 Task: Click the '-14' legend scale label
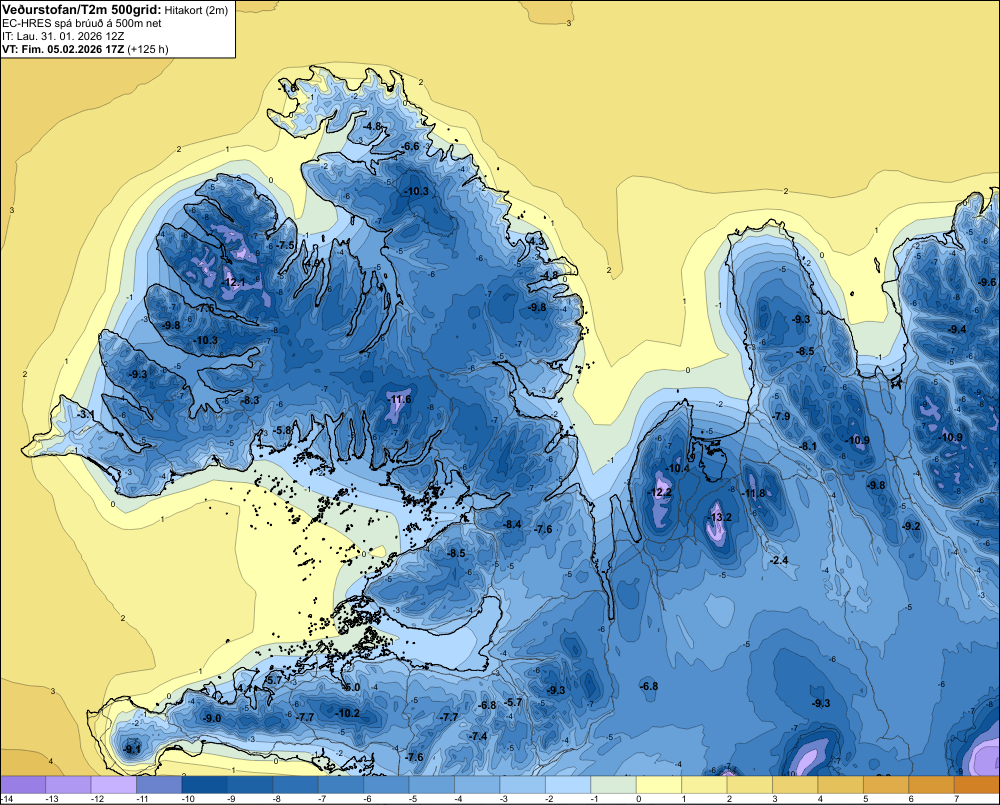pos(7,799)
